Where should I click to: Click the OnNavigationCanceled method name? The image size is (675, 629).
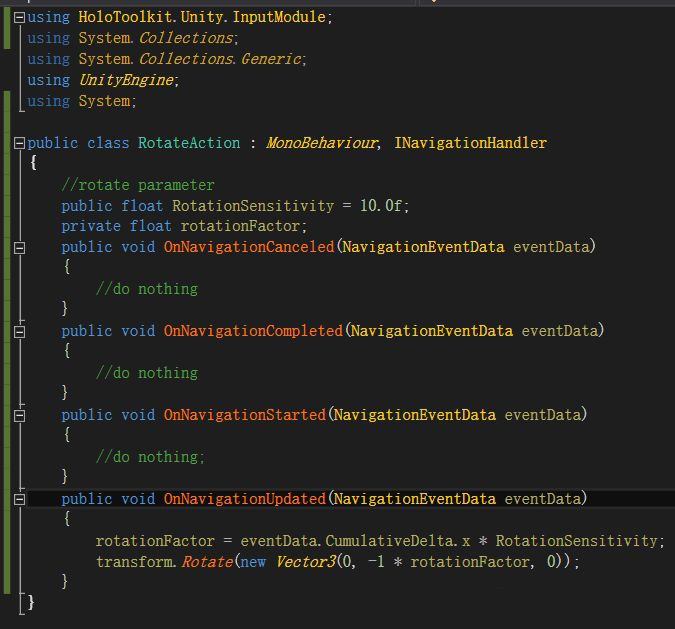[x=249, y=247]
